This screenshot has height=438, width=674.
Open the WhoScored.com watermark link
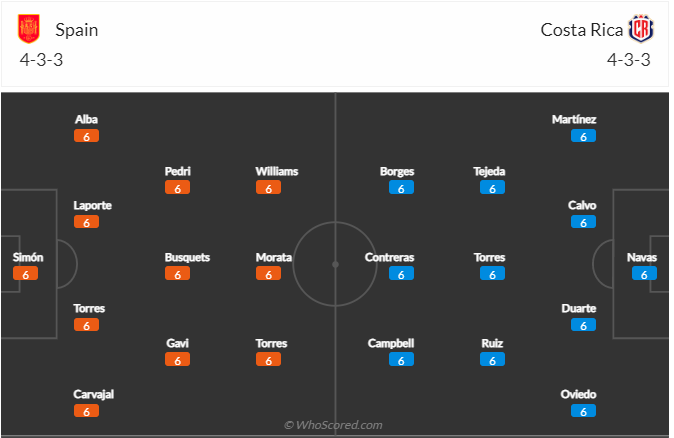click(x=333, y=425)
